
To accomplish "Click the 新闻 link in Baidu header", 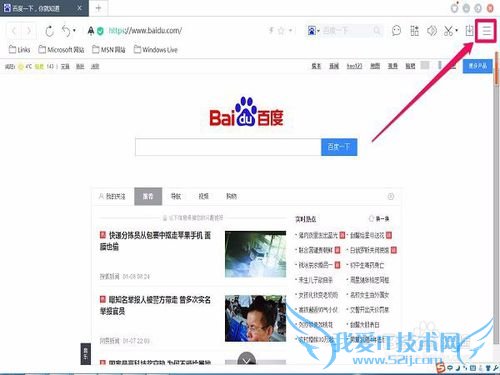I will (334, 66).
